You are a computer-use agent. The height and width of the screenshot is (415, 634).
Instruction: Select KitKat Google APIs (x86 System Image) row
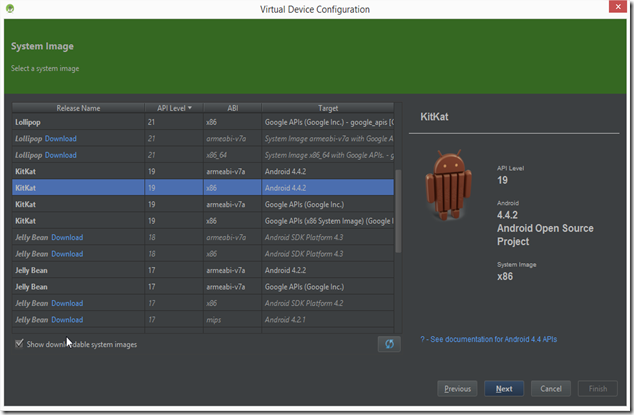coord(203,221)
